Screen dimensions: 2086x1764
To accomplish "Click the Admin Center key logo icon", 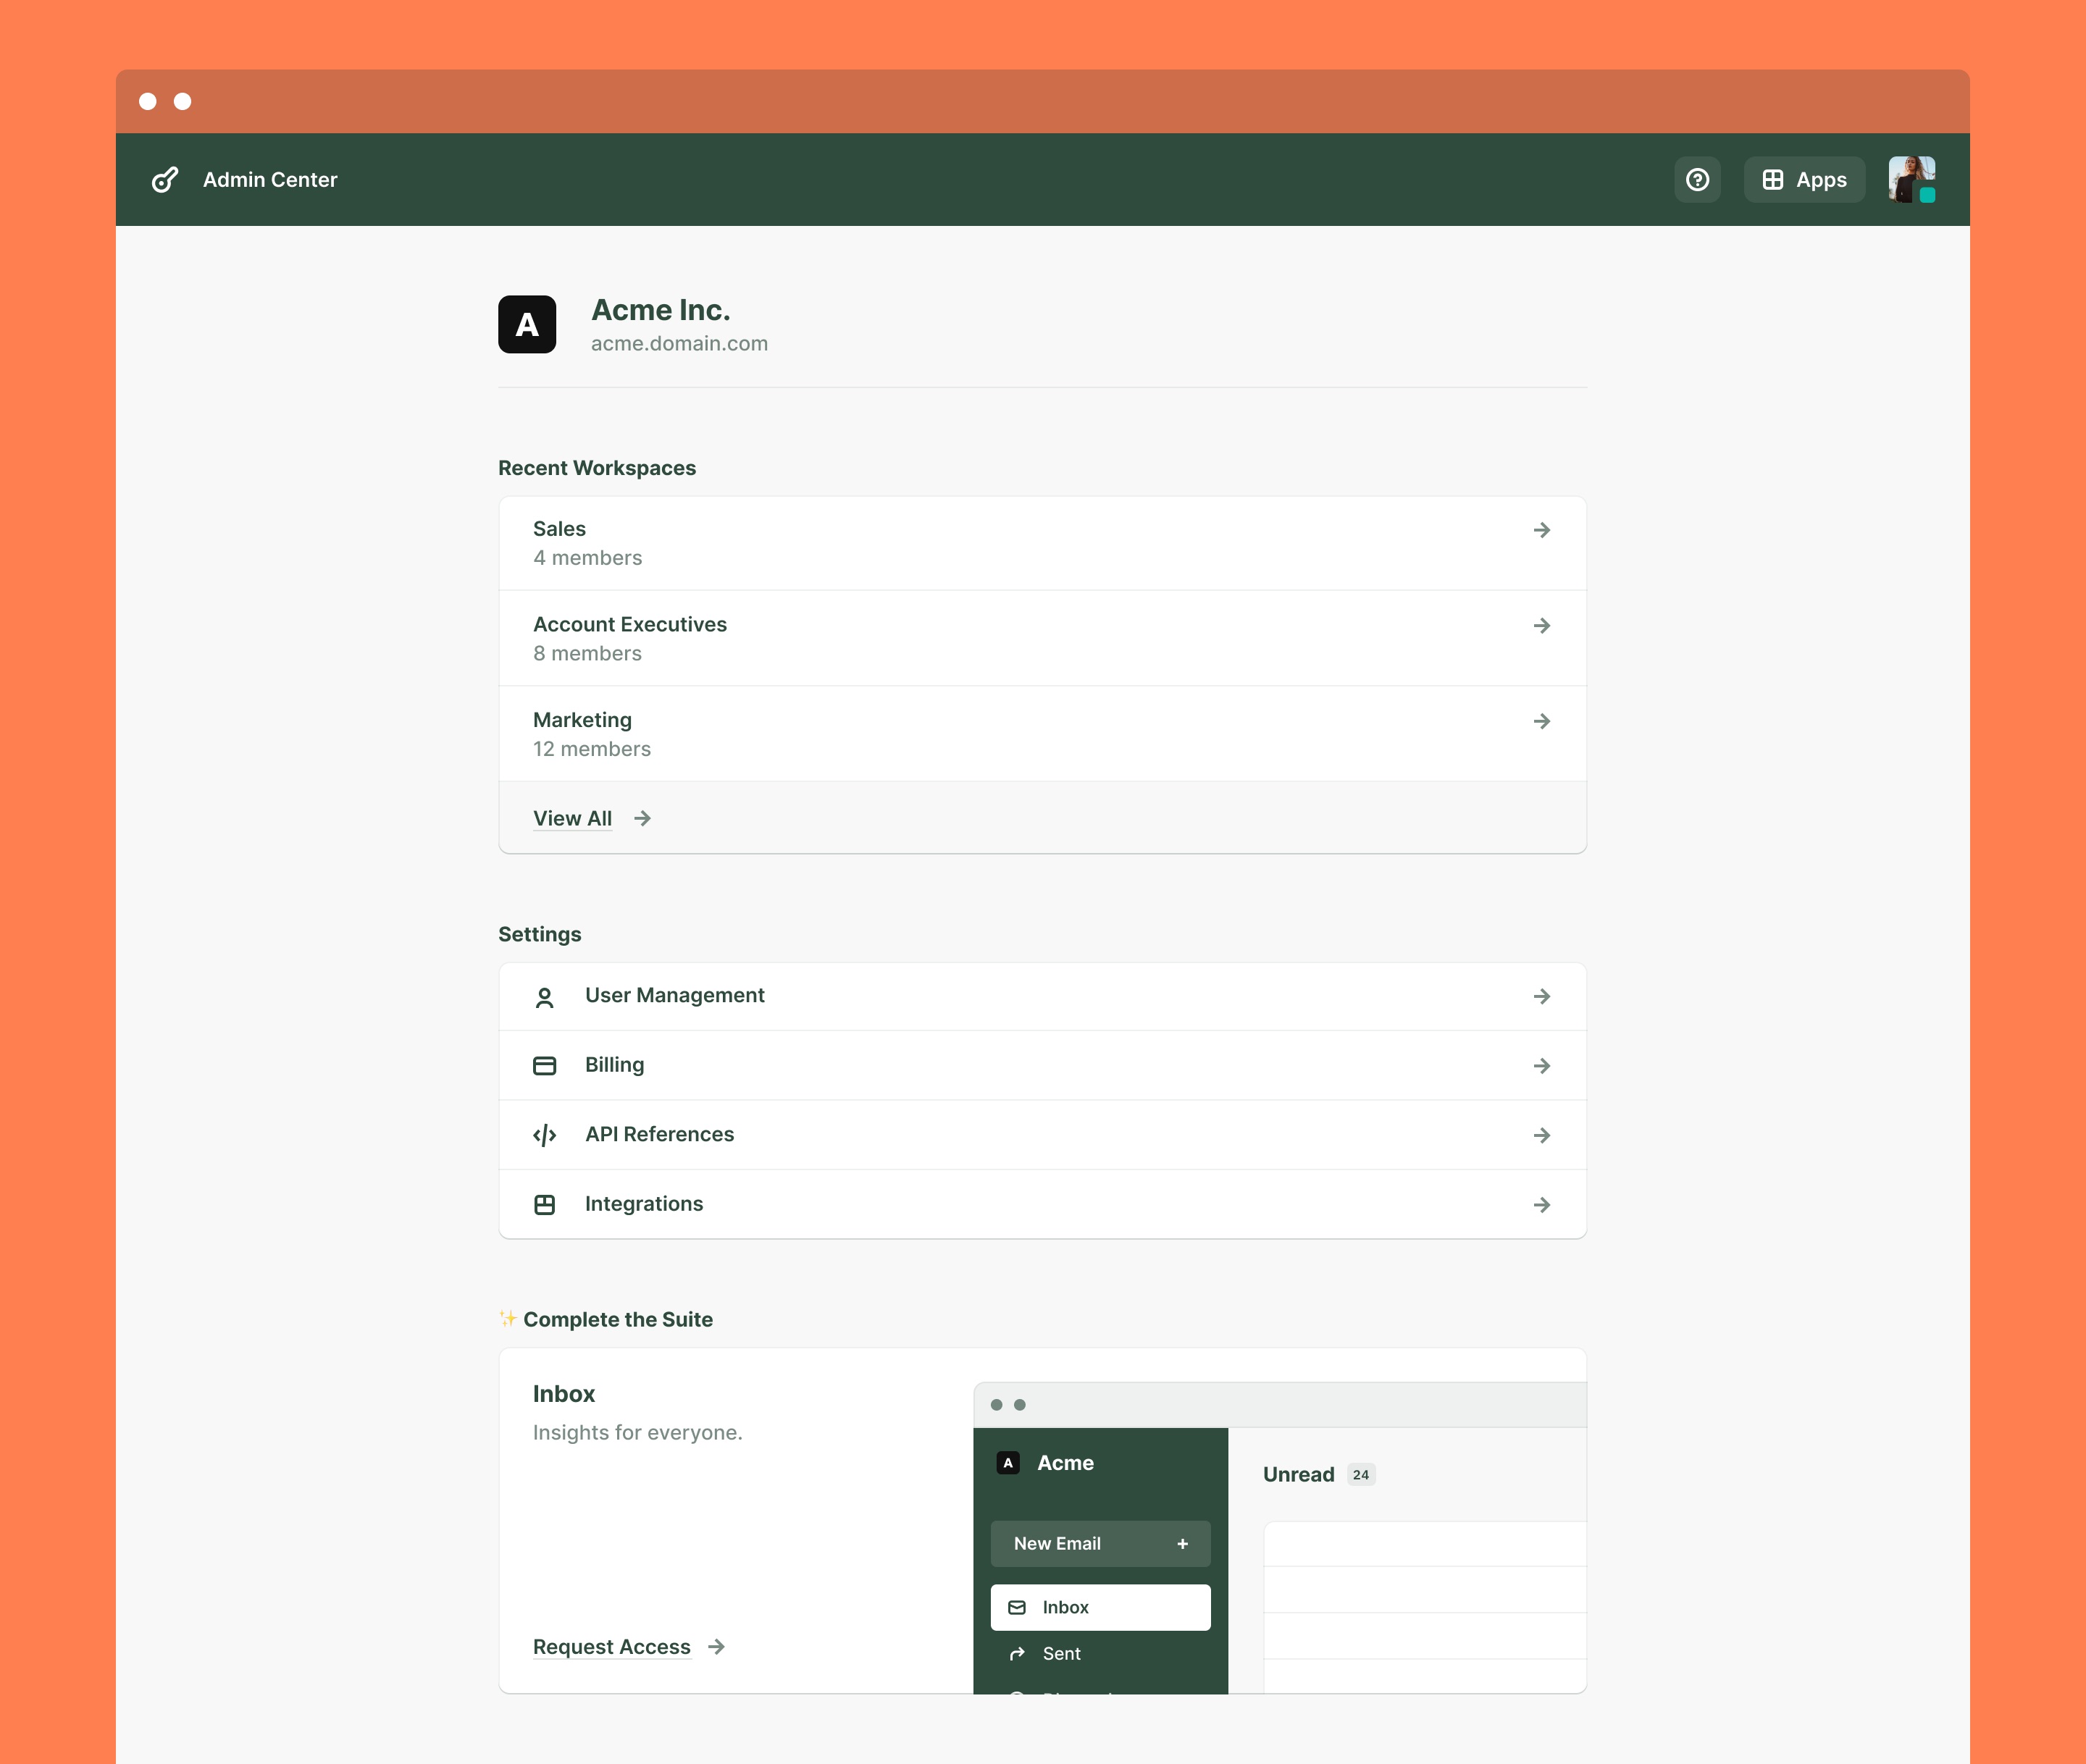I will [165, 180].
